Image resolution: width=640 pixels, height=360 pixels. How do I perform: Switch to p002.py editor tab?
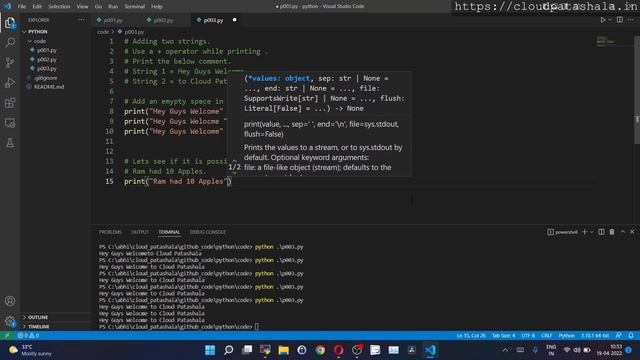click(x=163, y=20)
